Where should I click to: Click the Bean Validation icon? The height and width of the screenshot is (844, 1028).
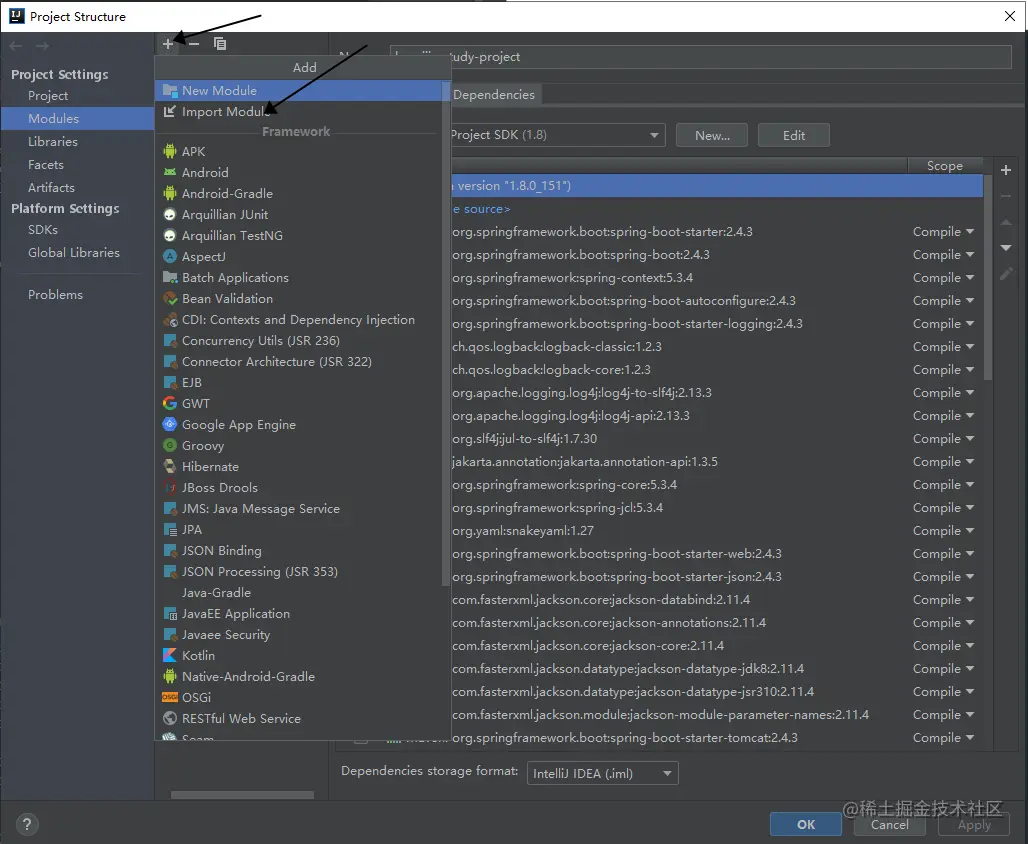(170, 298)
